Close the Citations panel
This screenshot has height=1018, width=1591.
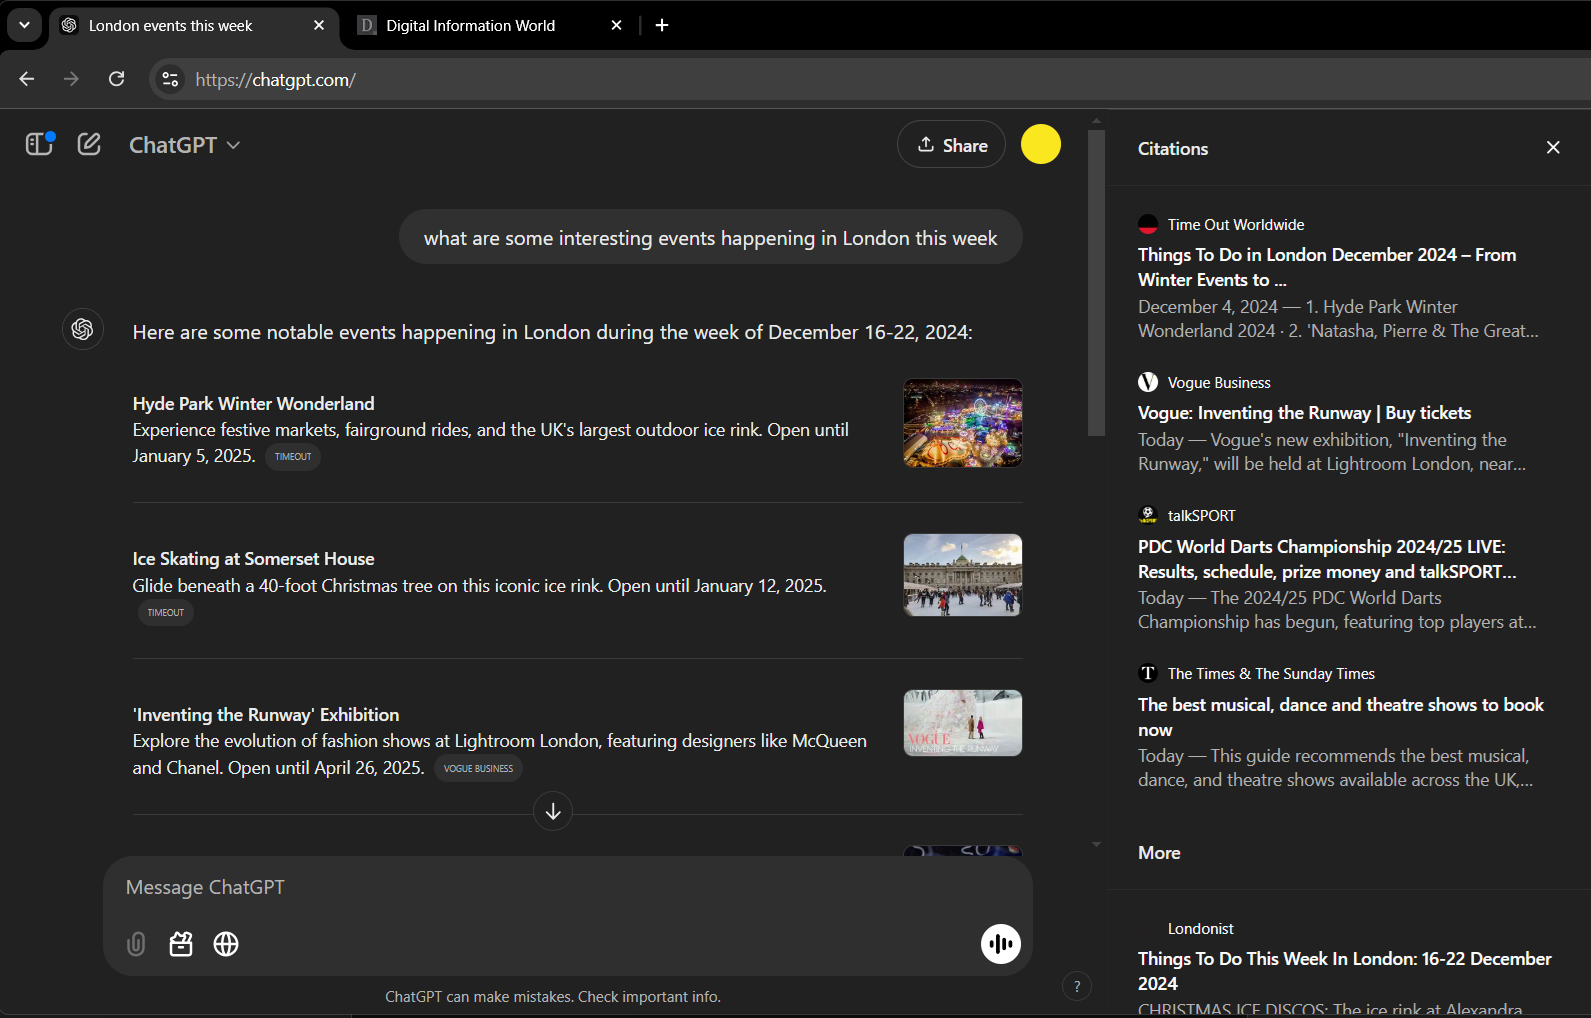tap(1553, 147)
